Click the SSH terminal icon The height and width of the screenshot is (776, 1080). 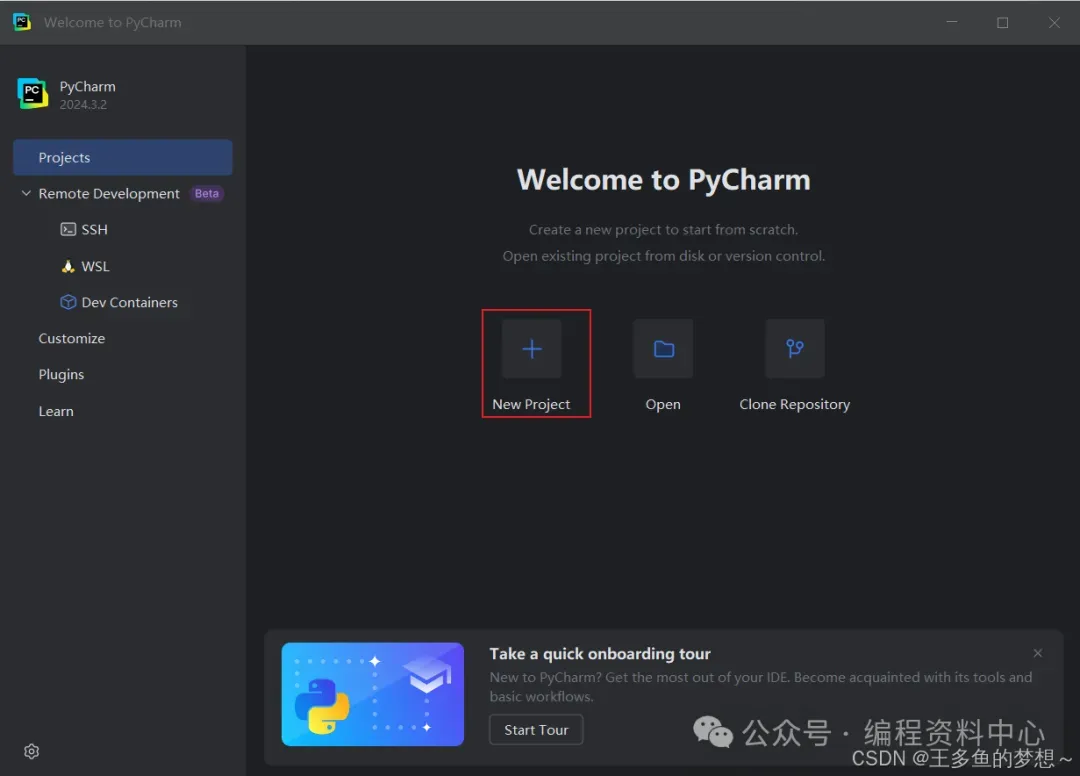coord(68,229)
